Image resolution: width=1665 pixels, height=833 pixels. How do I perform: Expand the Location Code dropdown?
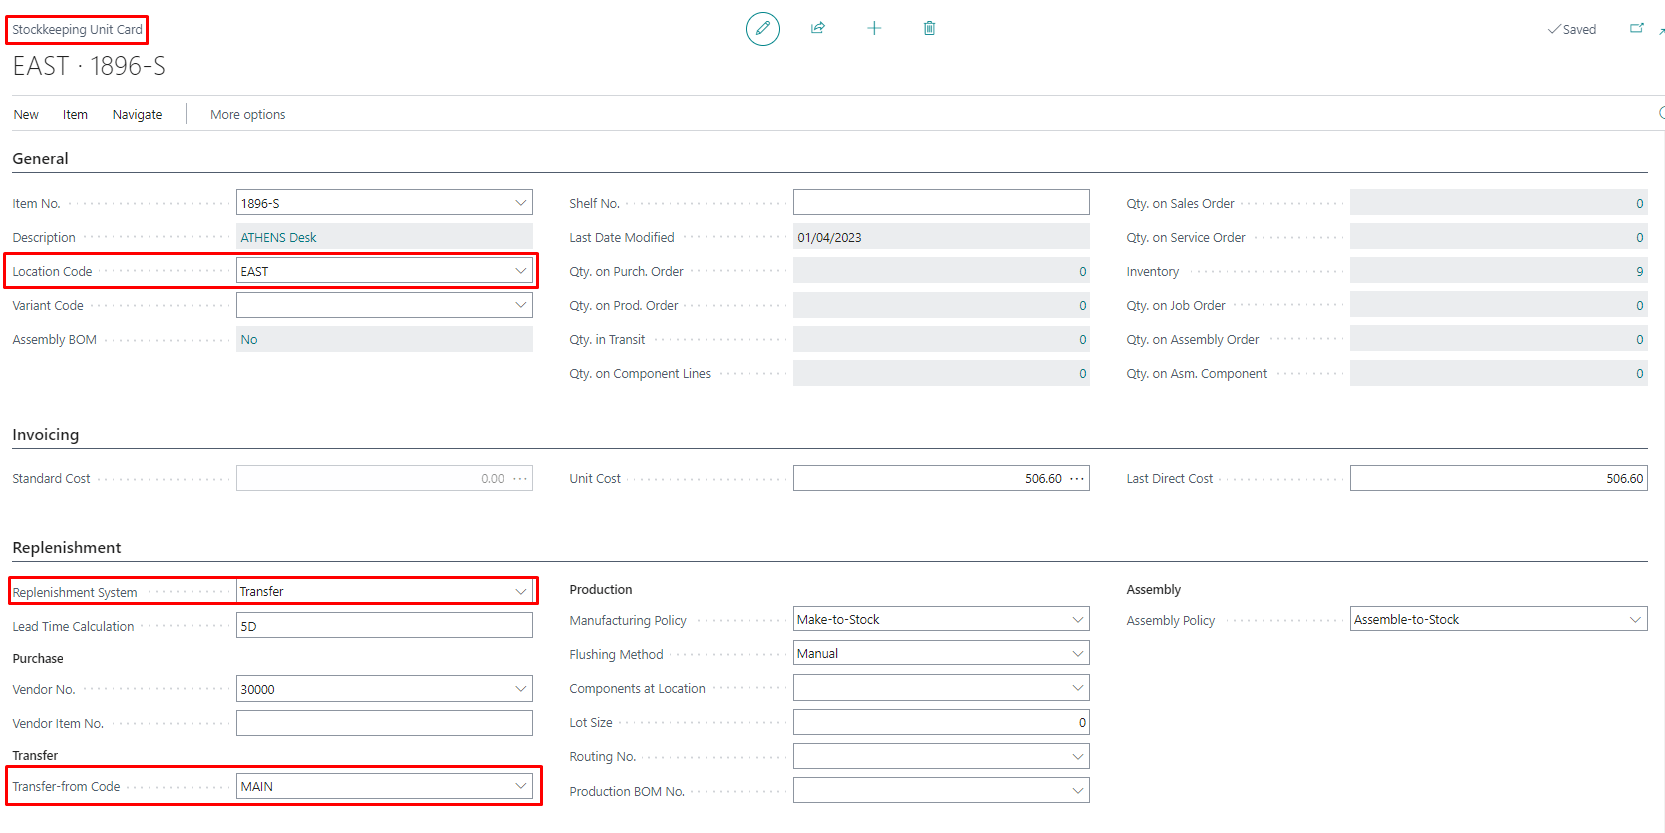[x=521, y=271]
